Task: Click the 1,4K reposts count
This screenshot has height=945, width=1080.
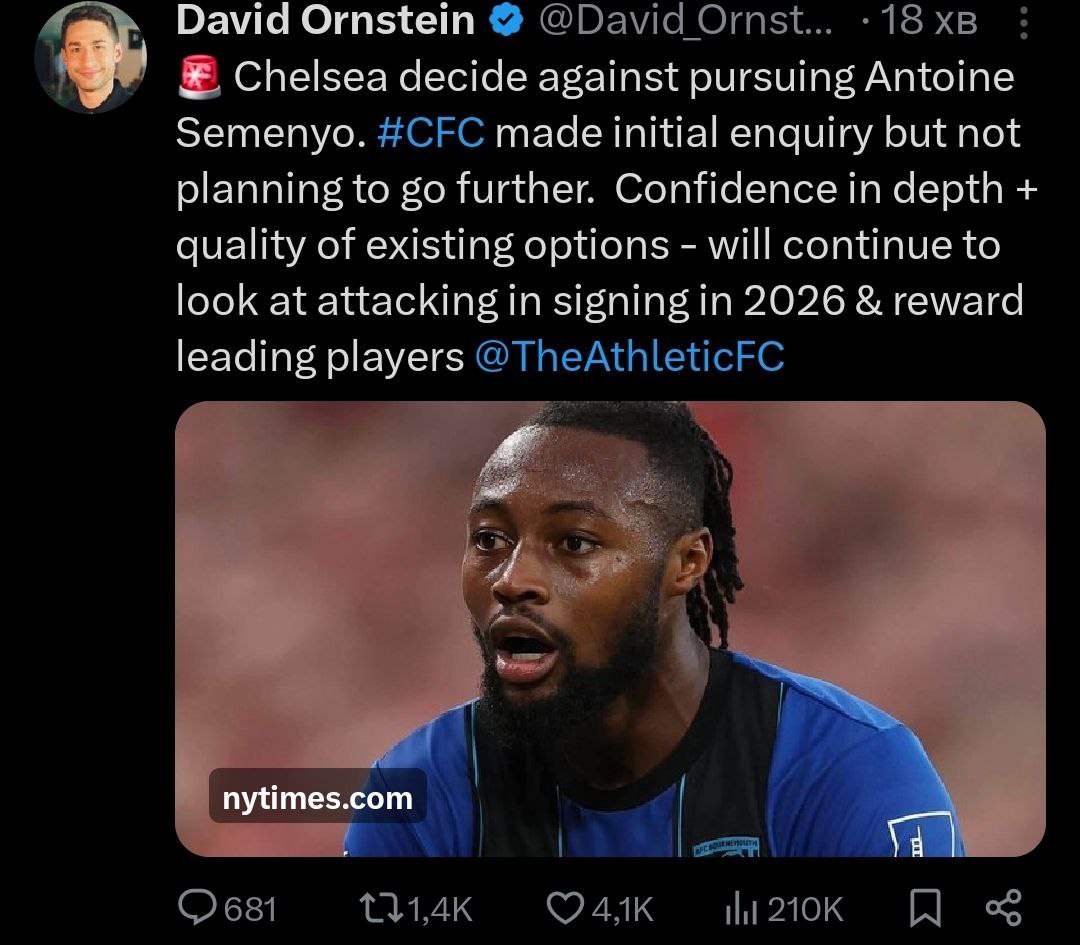Action: [440, 909]
